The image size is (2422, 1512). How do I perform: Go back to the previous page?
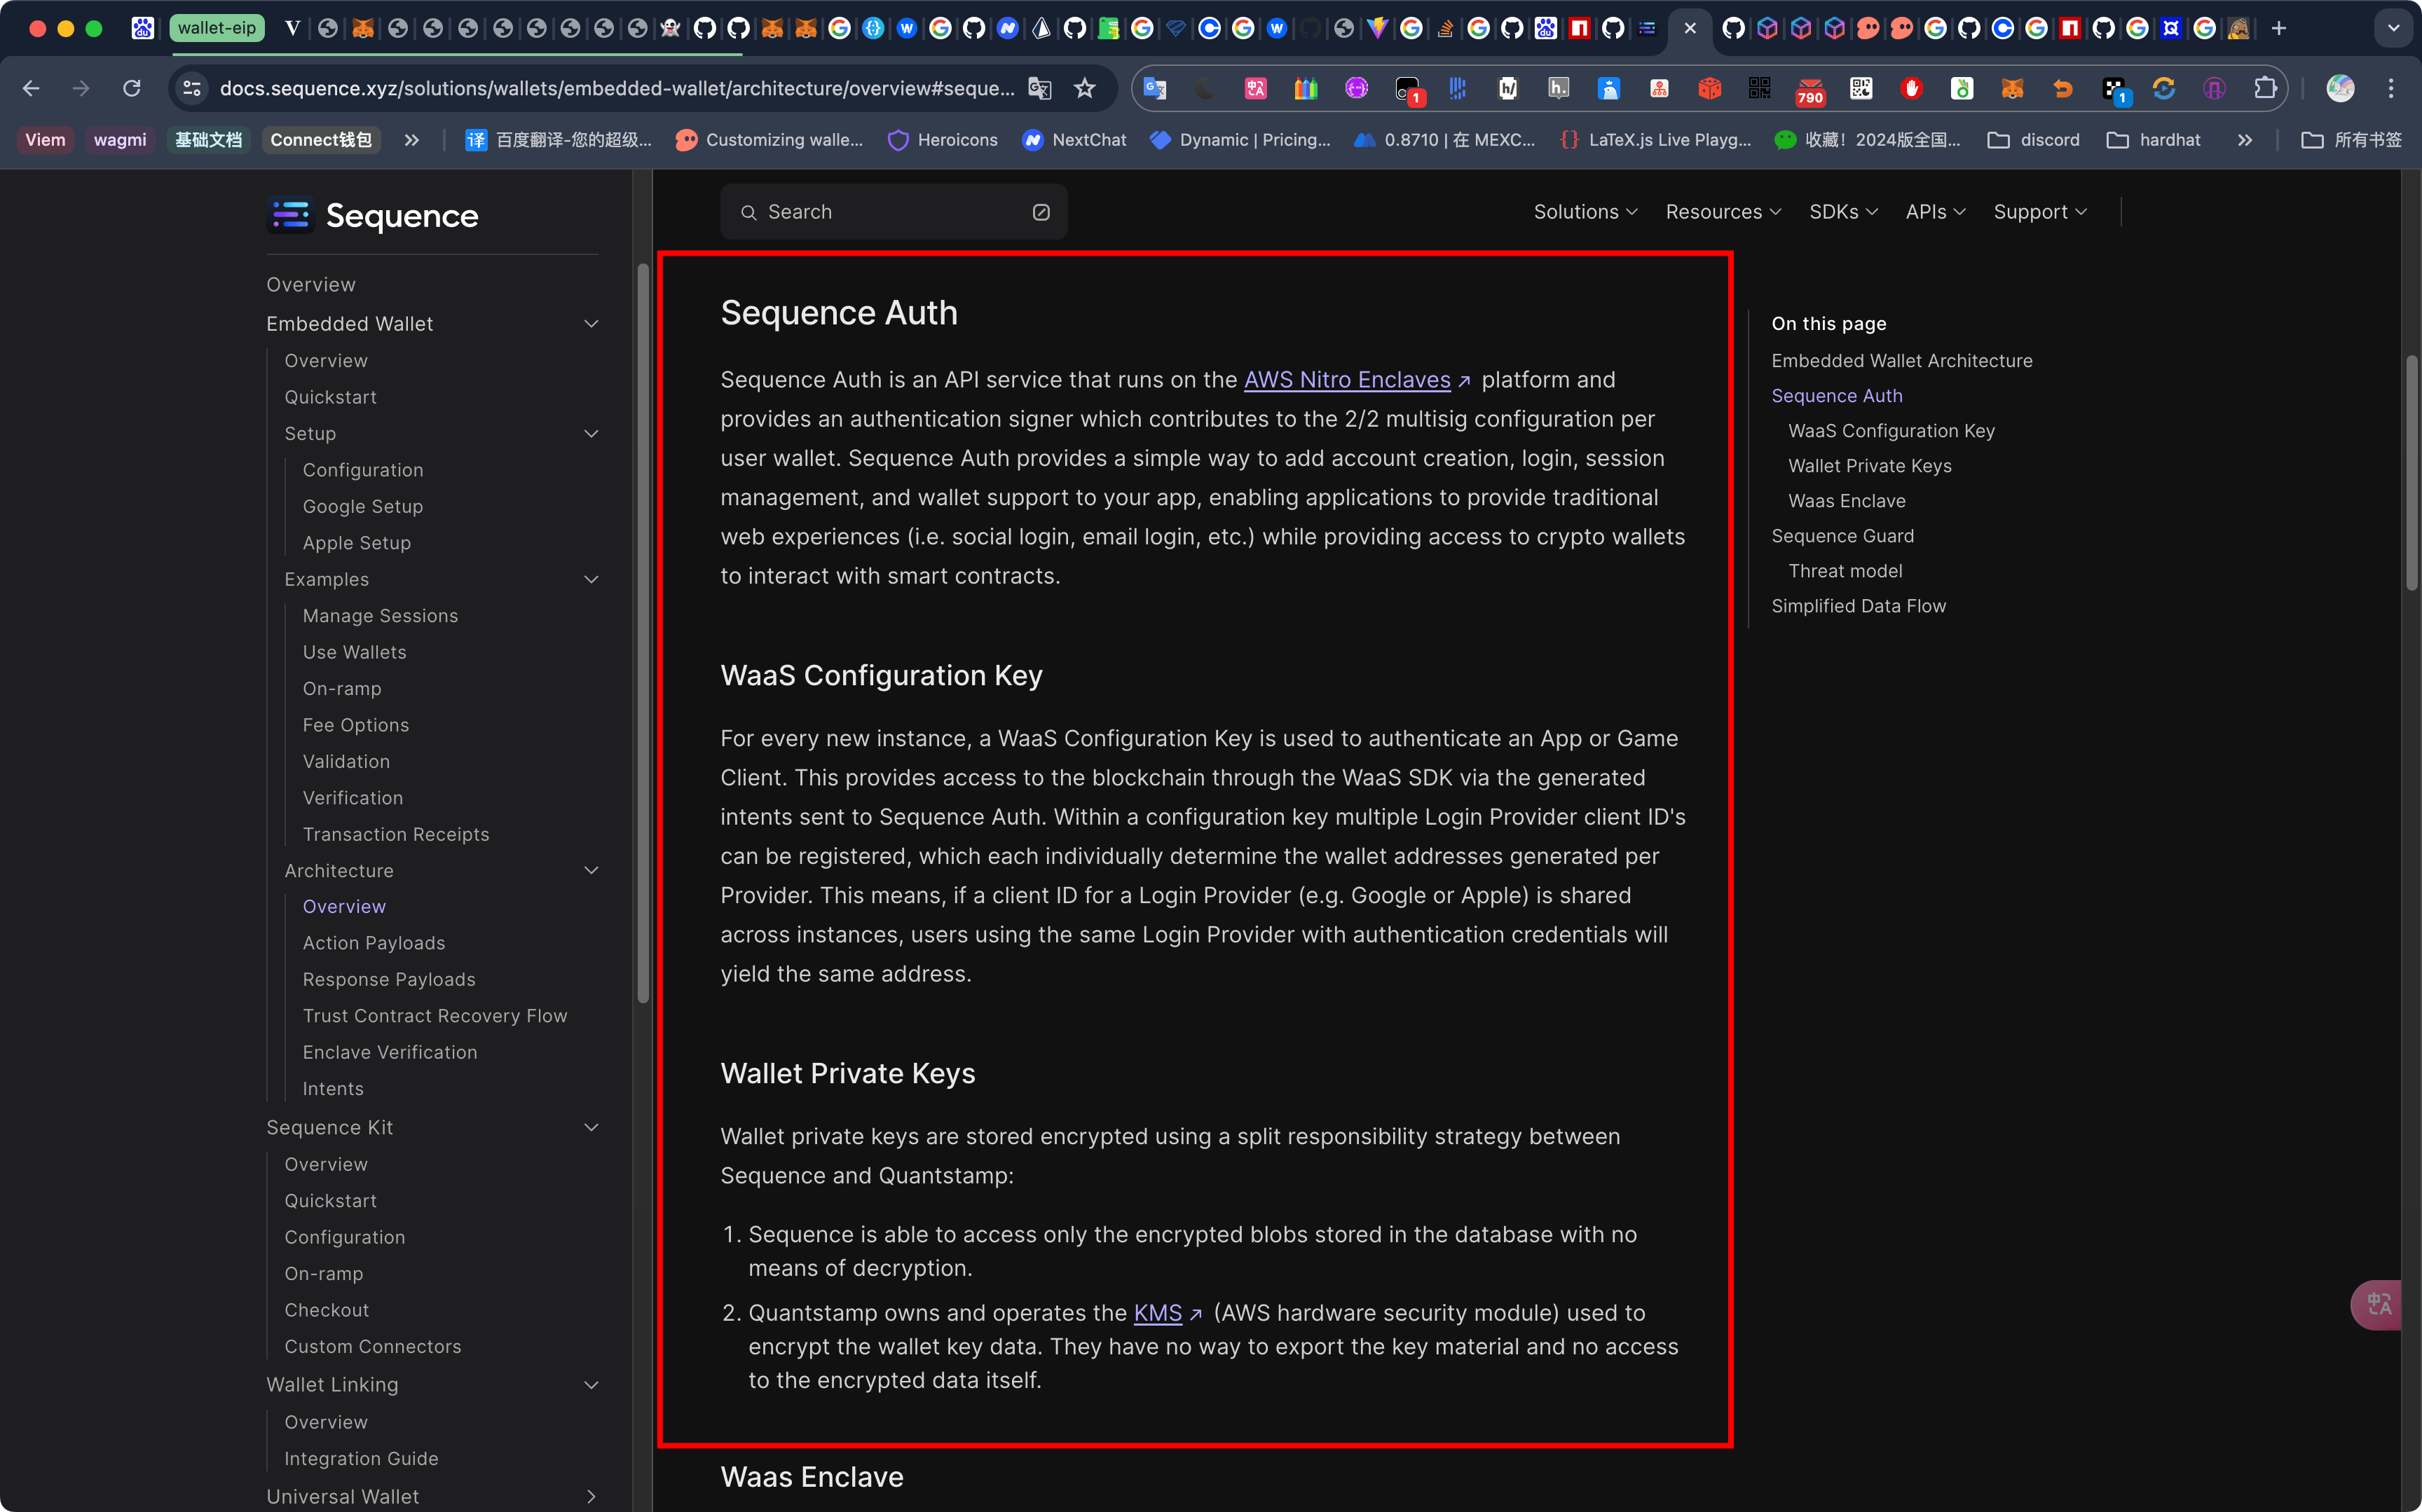click(31, 88)
